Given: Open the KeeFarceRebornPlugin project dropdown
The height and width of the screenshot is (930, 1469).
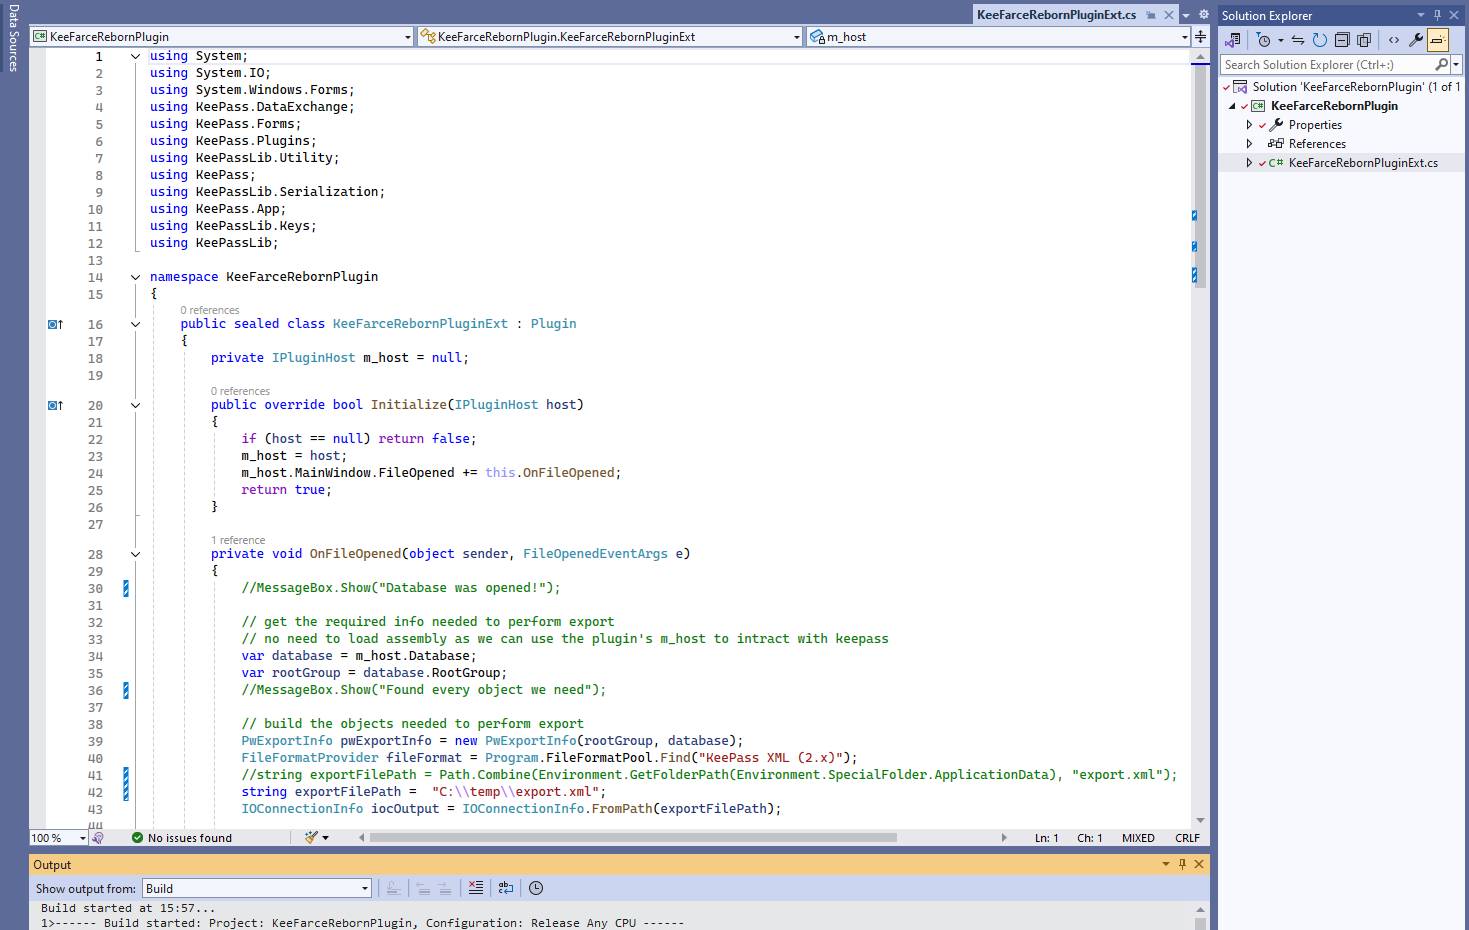Looking at the screenshot, I should [x=221, y=37].
